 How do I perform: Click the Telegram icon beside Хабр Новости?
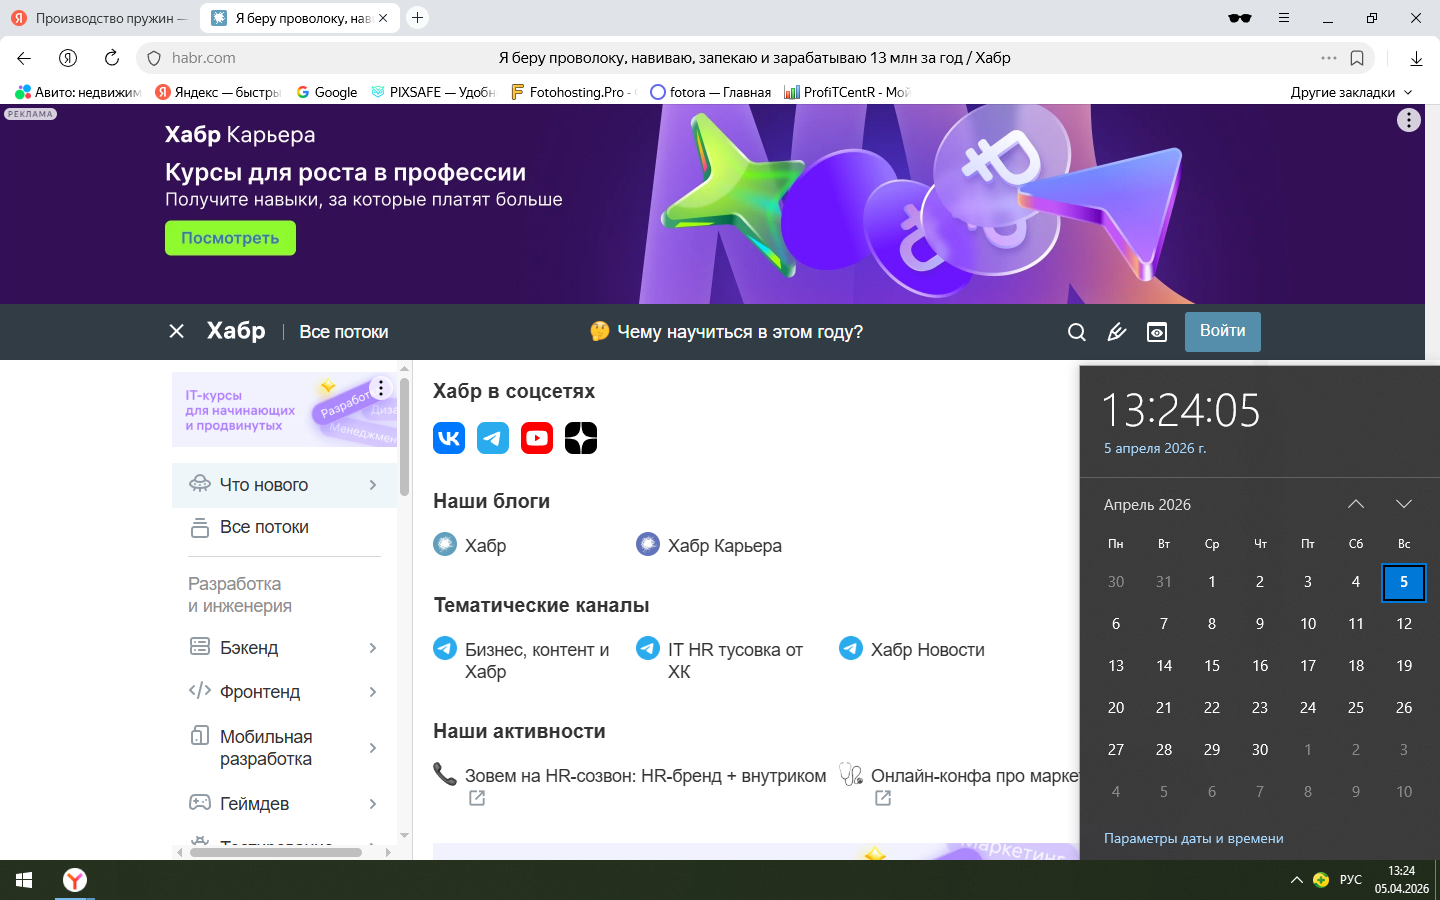click(x=851, y=648)
